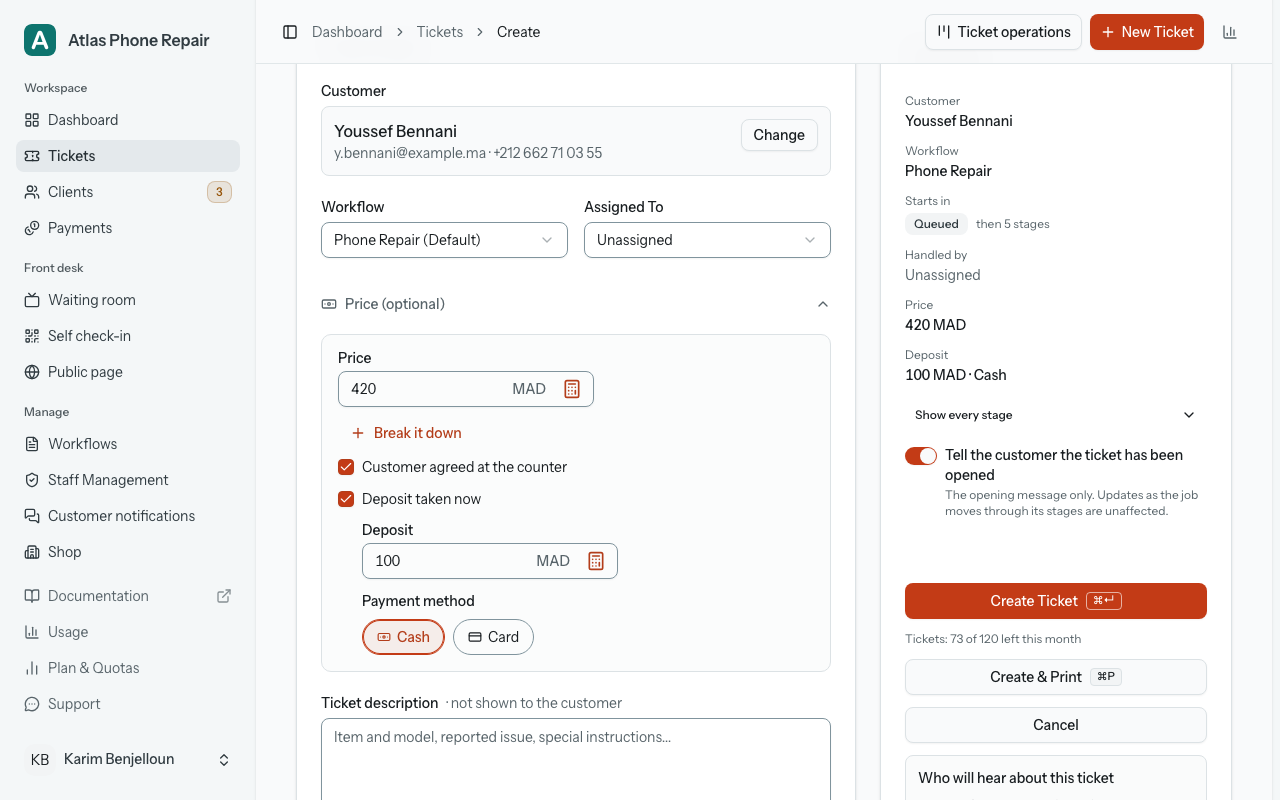Click the Atlas Phone Repair logo icon
The height and width of the screenshot is (800, 1280).
coord(40,40)
